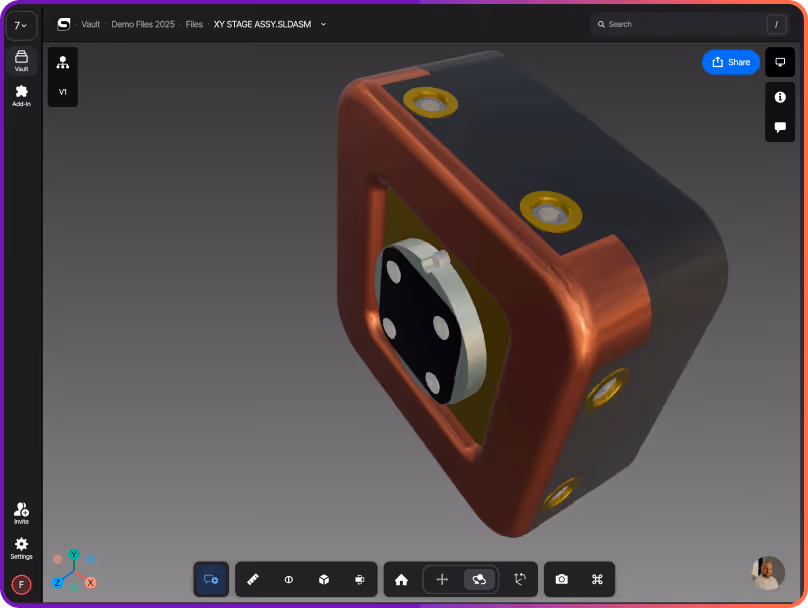This screenshot has height=608, width=808.
Task: Switch to pan mode plus icon
Action: tap(442, 580)
